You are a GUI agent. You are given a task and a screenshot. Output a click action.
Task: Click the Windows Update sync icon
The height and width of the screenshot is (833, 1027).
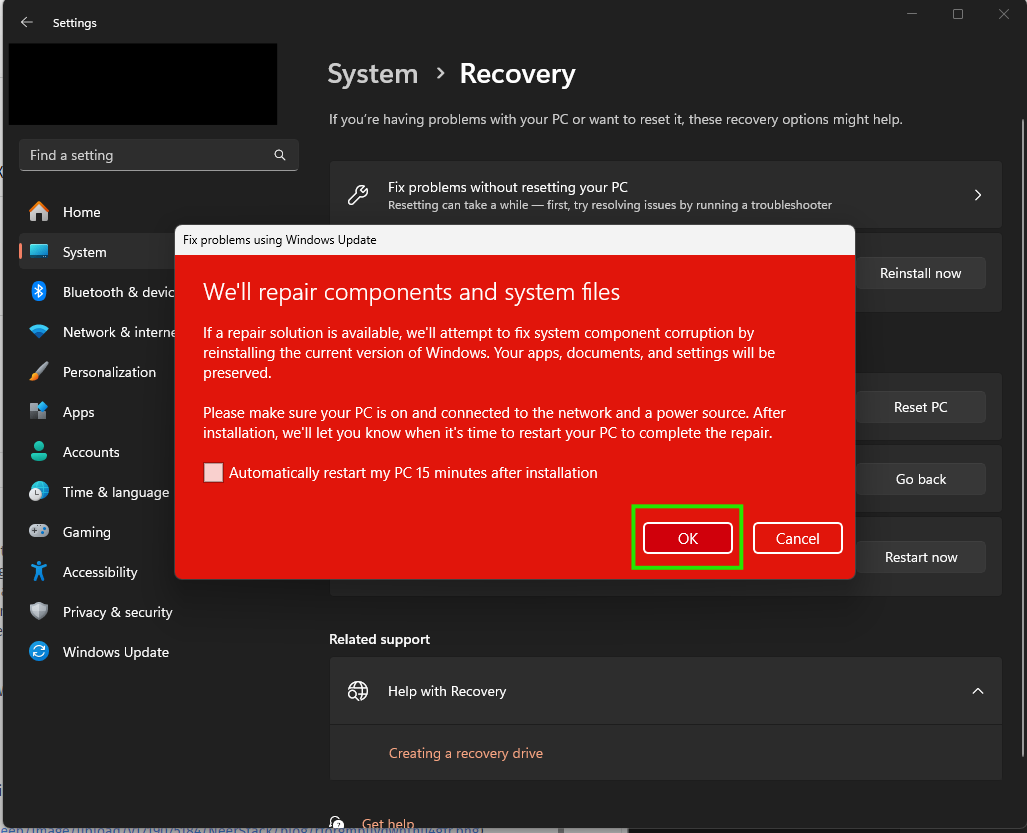tap(39, 651)
